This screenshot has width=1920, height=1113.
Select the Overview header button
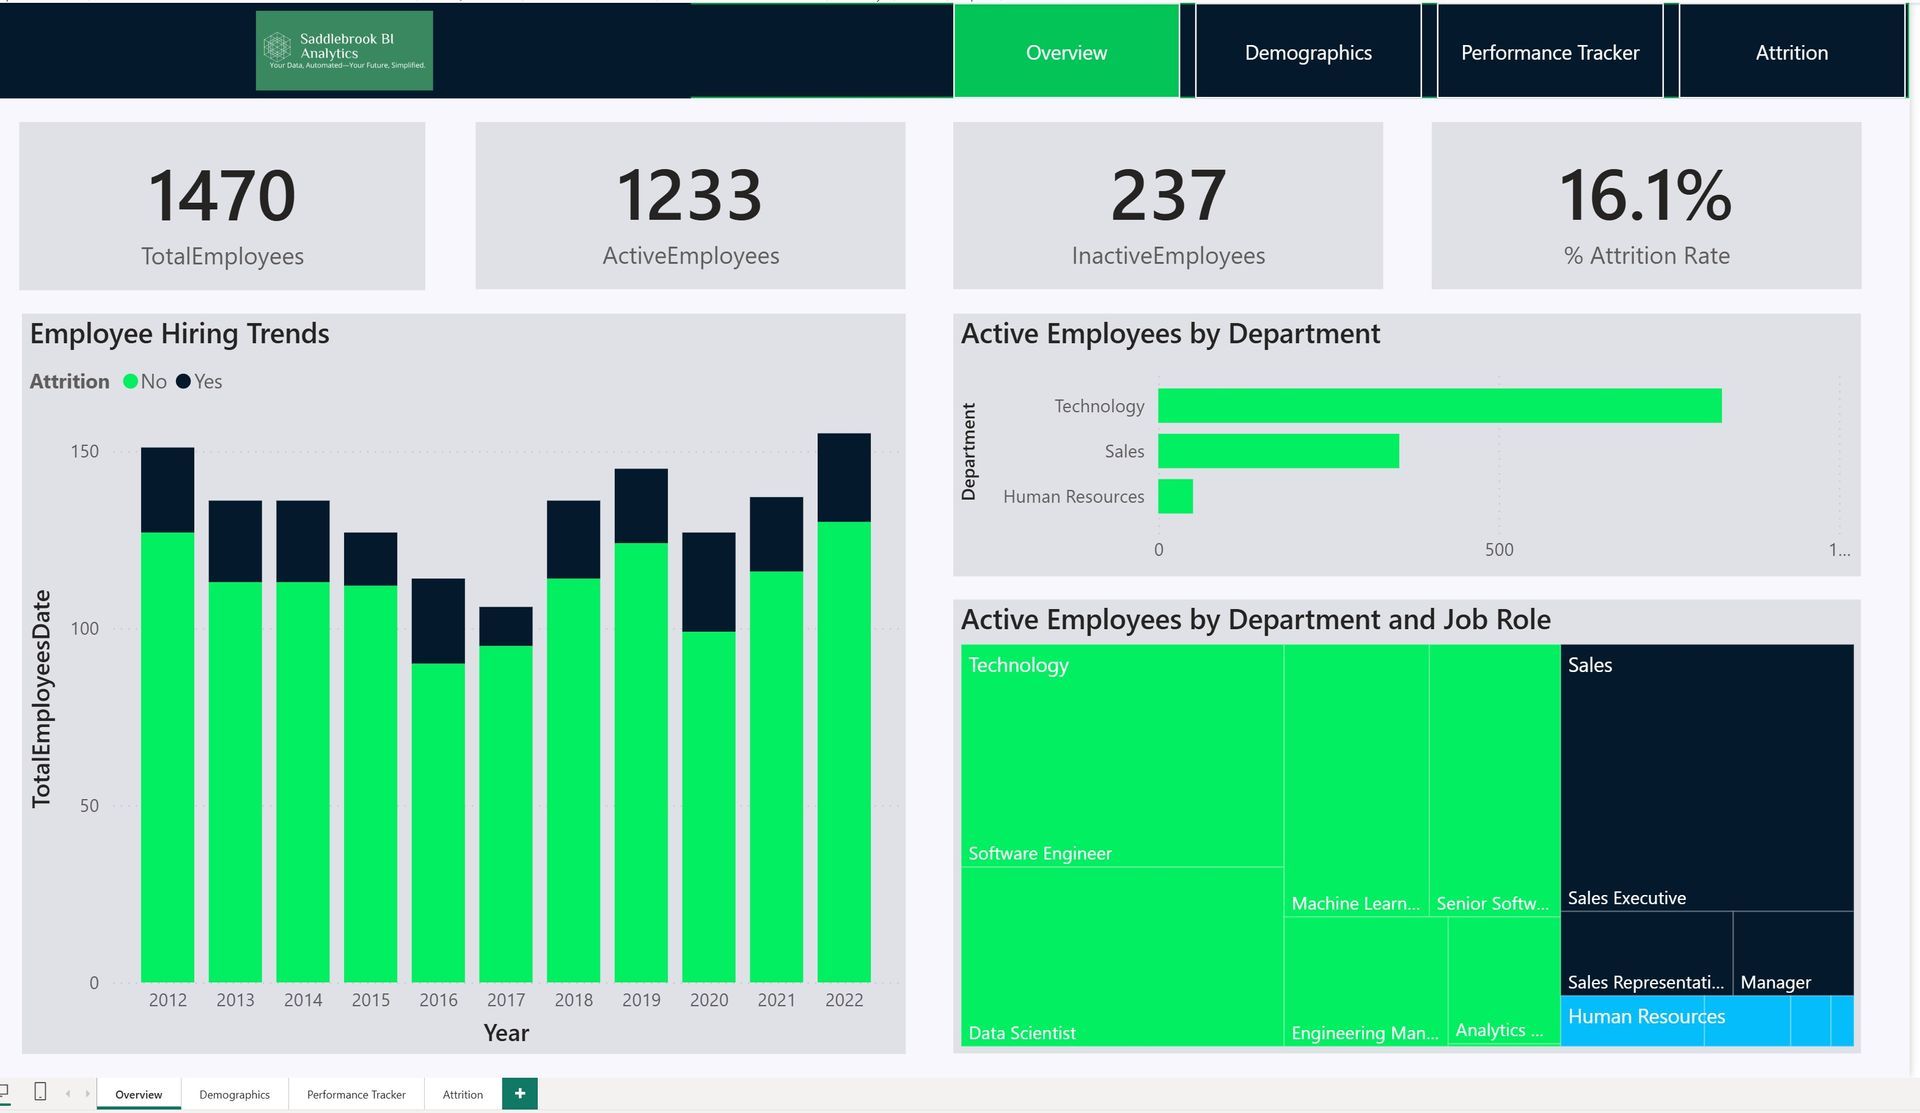[1066, 52]
